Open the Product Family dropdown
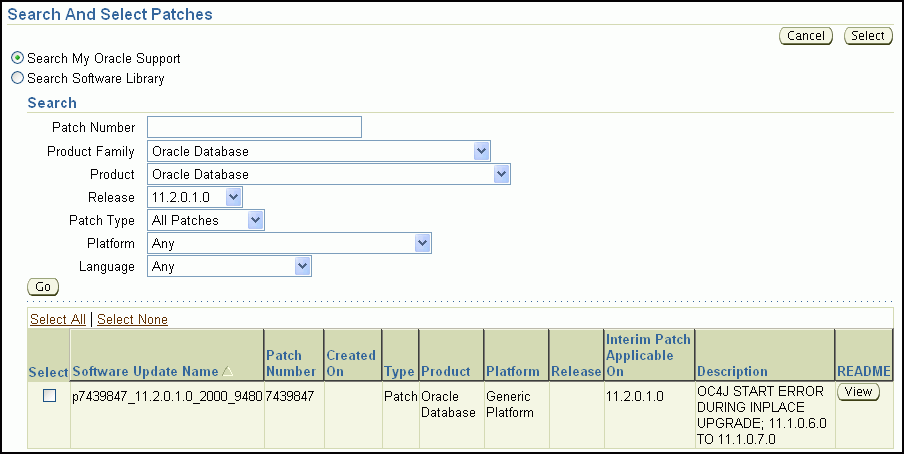This screenshot has width=904, height=454. tap(319, 151)
